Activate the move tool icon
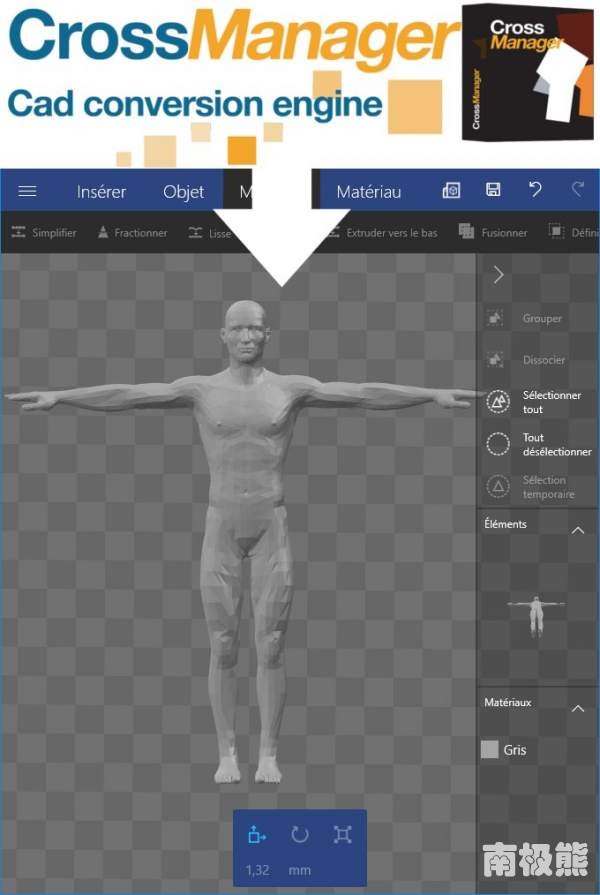This screenshot has width=600, height=895. click(x=257, y=835)
